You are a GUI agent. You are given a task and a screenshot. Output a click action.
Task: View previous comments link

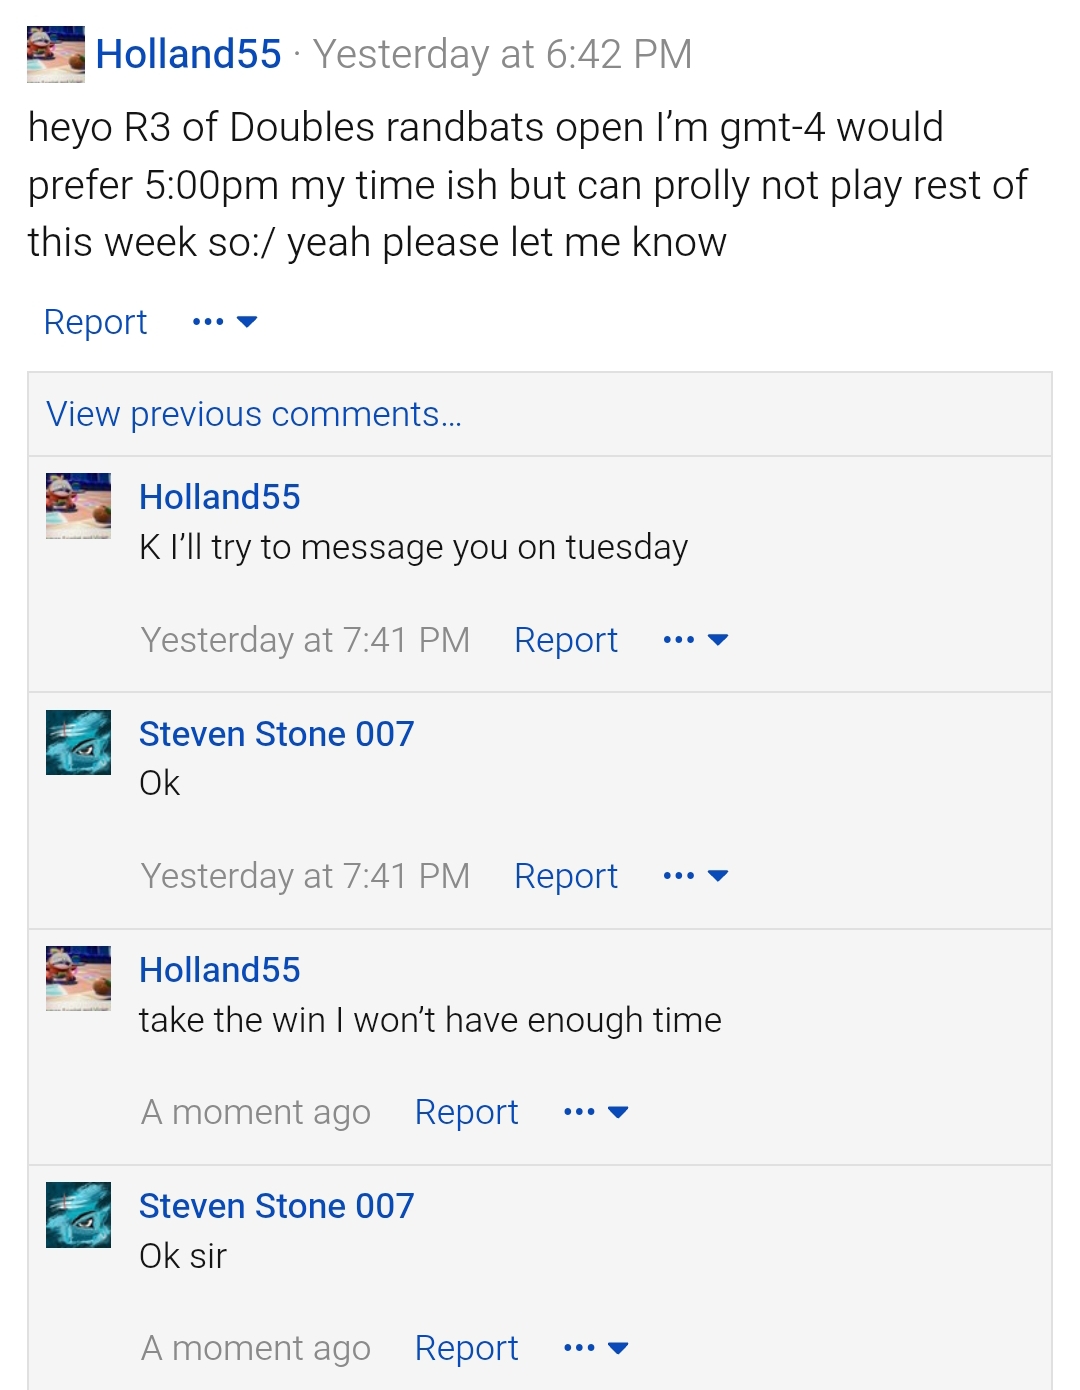click(x=254, y=414)
